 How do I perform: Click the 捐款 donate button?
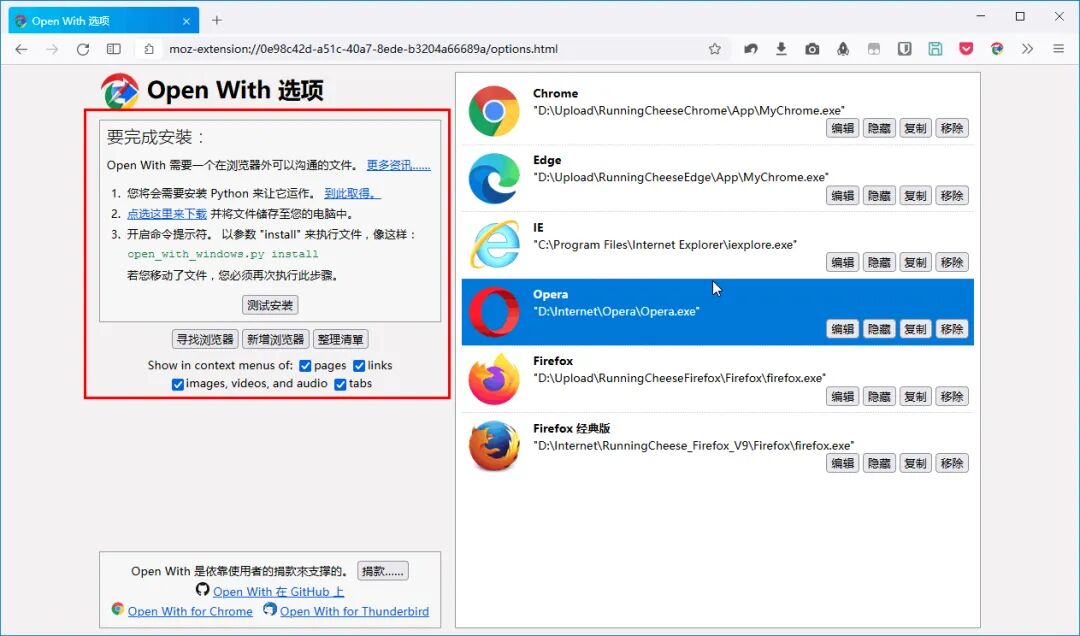tap(383, 571)
